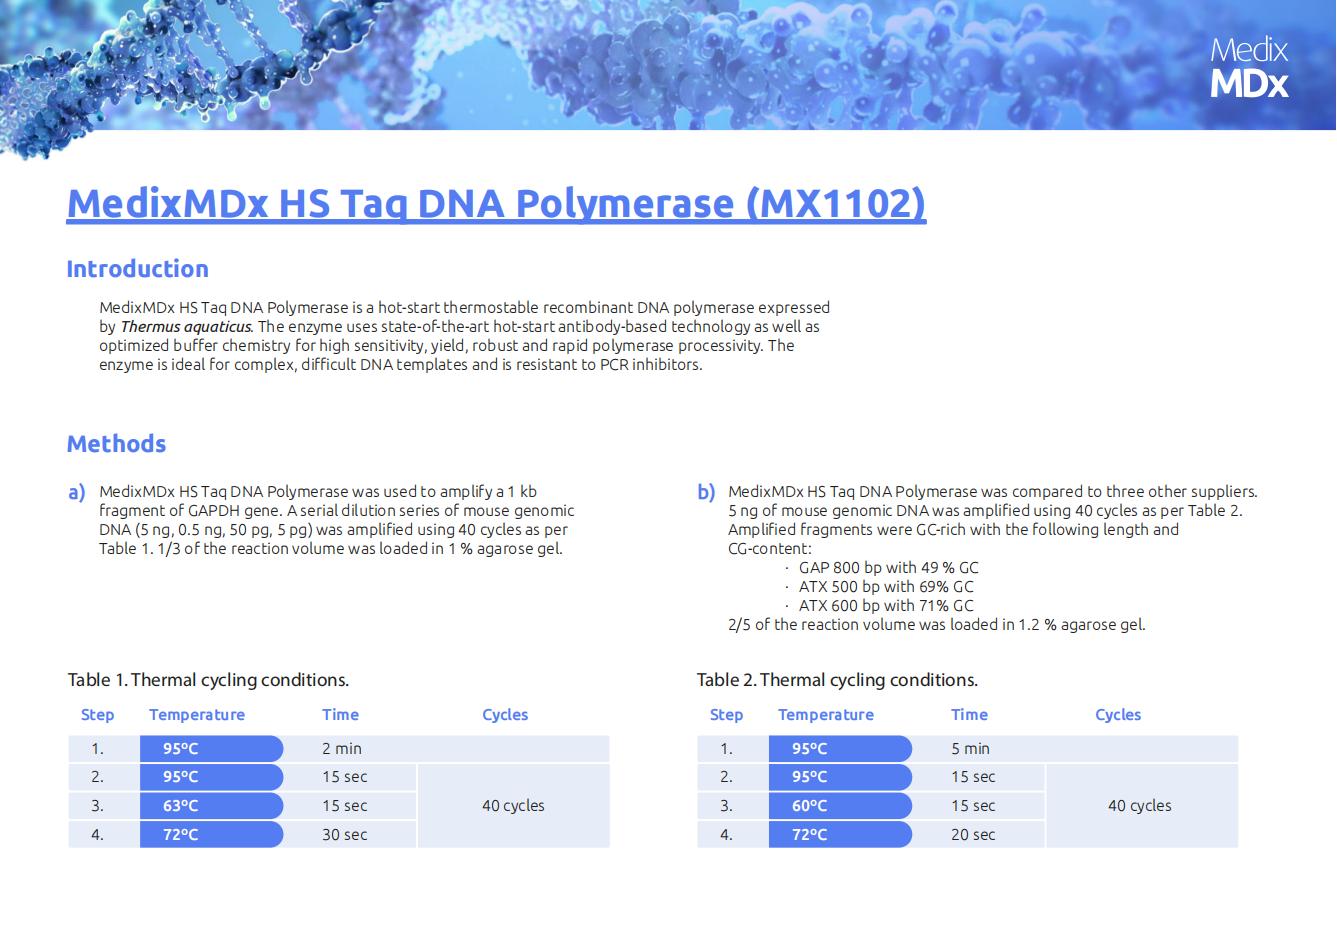Click the 20 sec time cell
The image size is (1337, 945).
[973, 835]
